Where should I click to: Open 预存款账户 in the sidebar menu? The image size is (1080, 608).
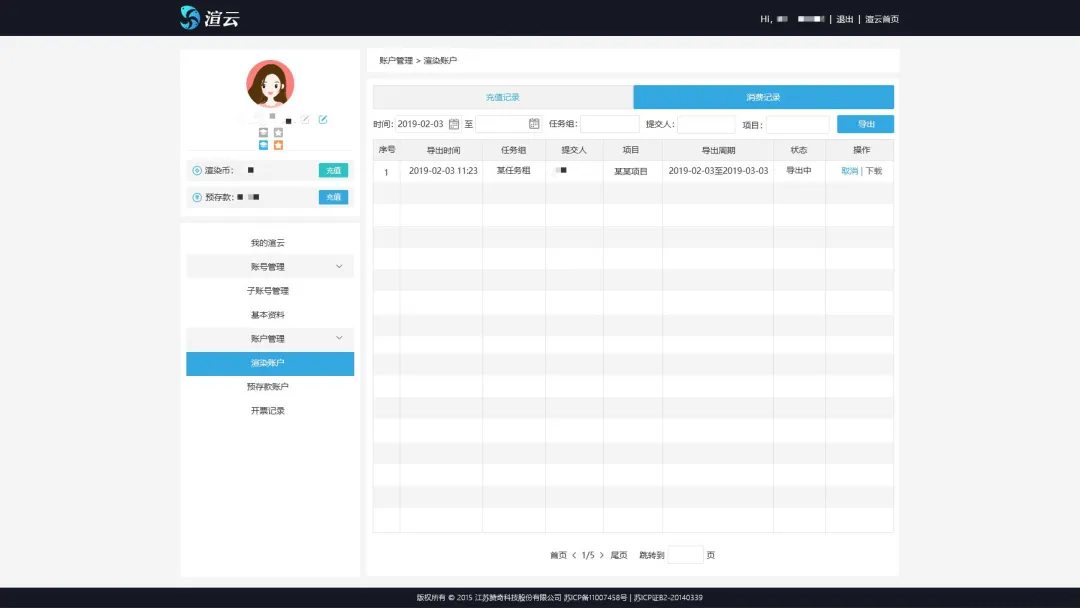click(268, 387)
